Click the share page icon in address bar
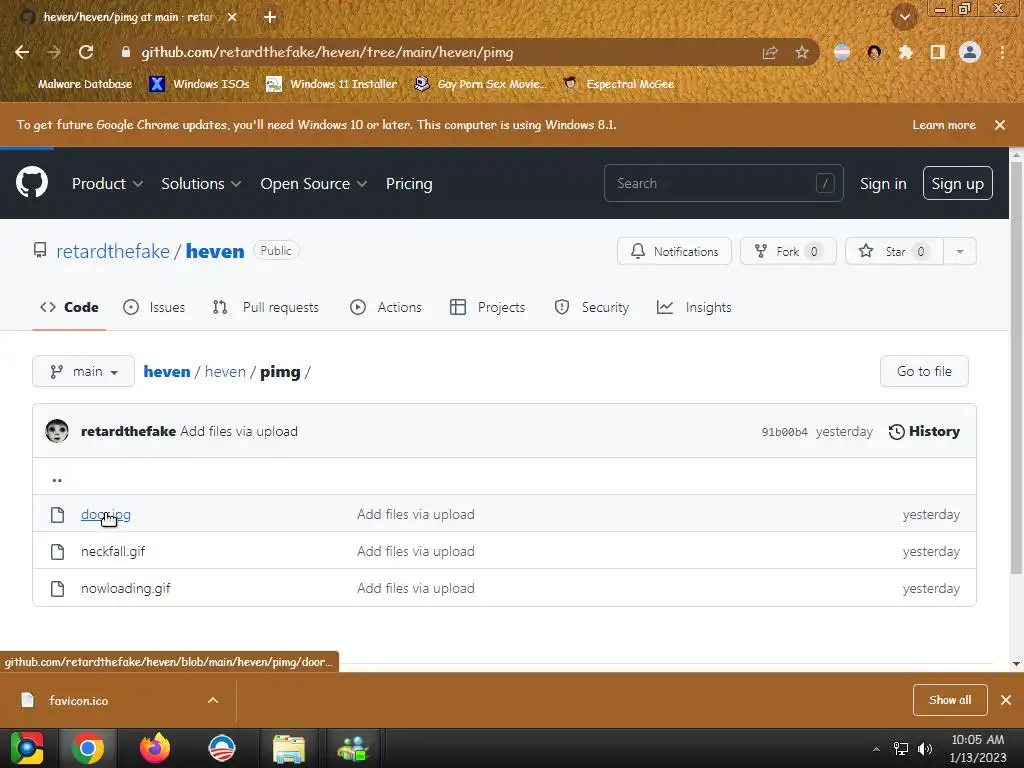Image resolution: width=1024 pixels, height=768 pixels. pos(770,52)
